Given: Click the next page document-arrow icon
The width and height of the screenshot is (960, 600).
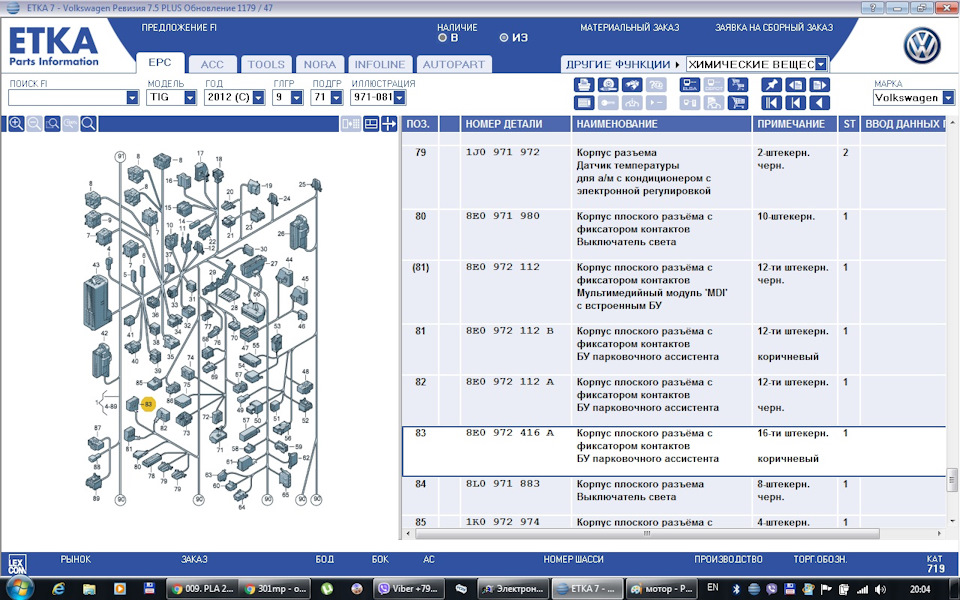Looking at the screenshot, I should click(x=819, y=85).
